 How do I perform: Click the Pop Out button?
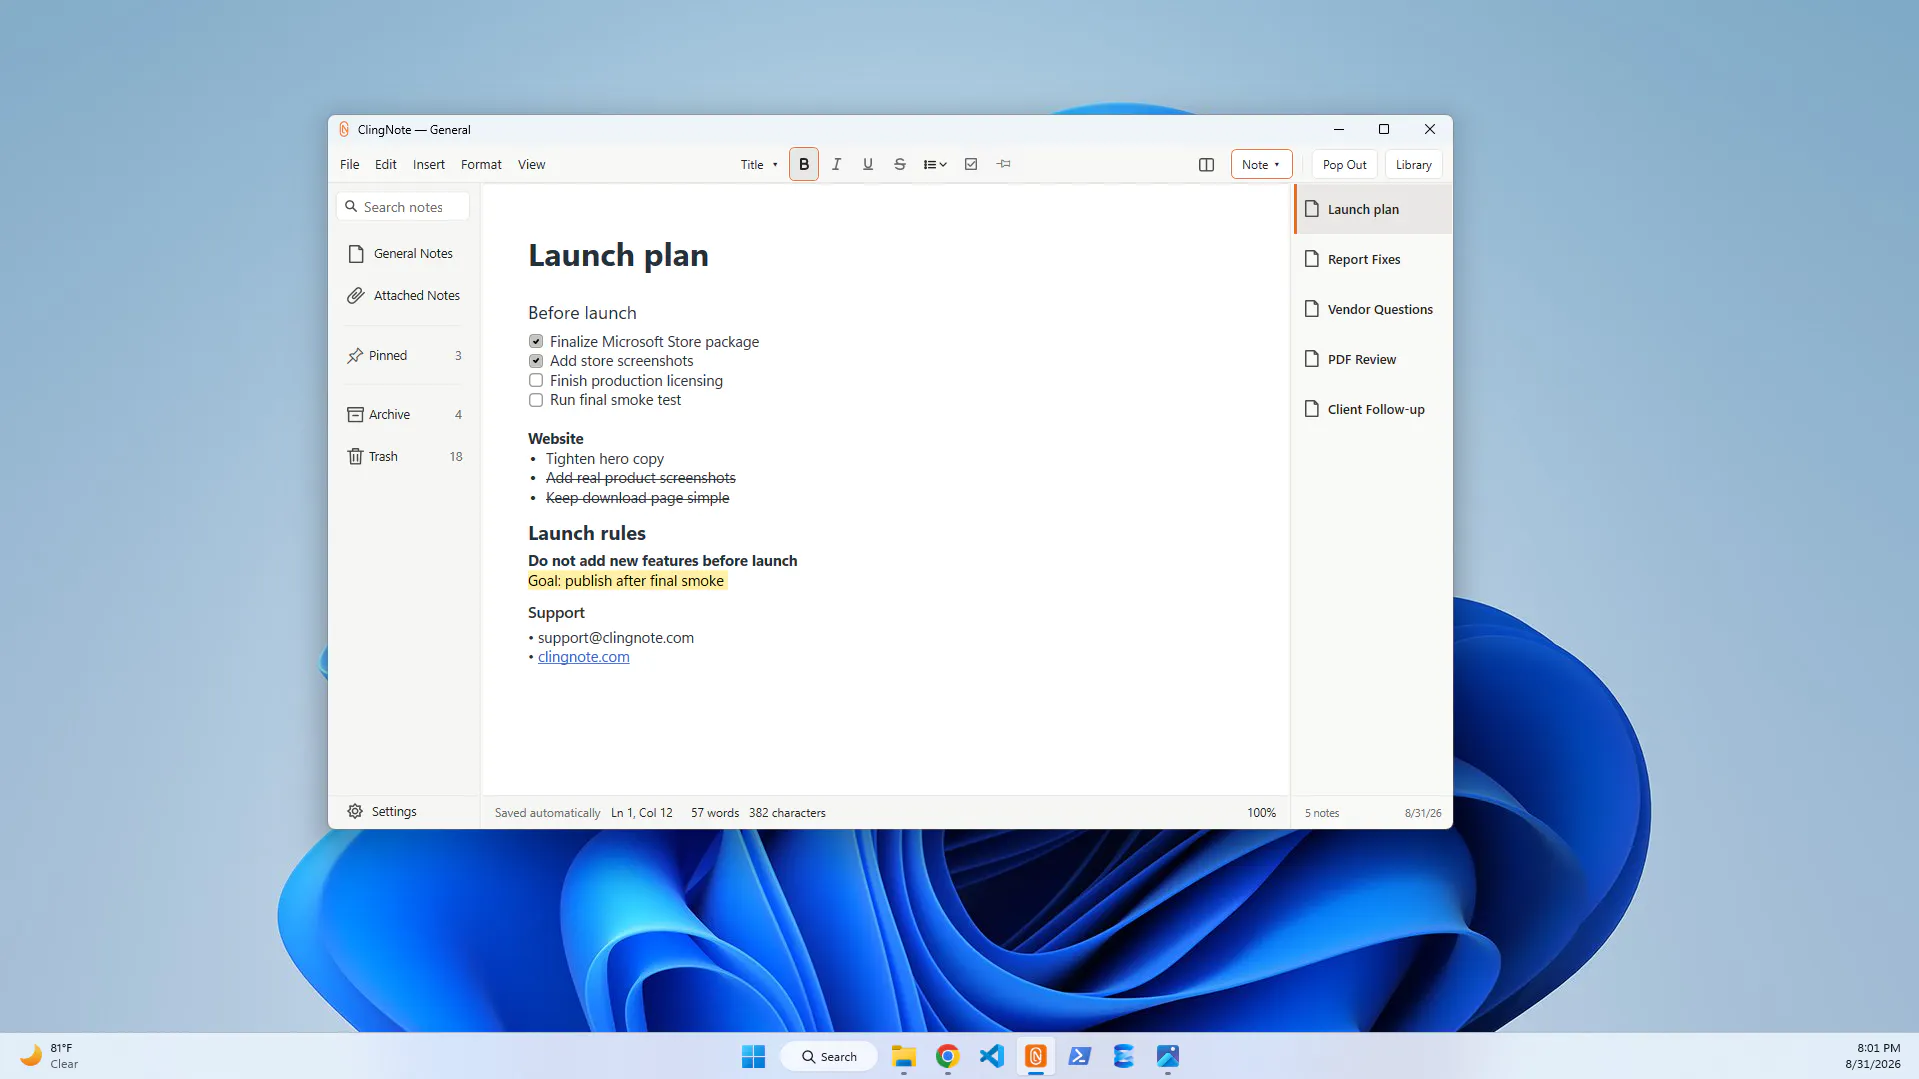tap(1344, 165)
